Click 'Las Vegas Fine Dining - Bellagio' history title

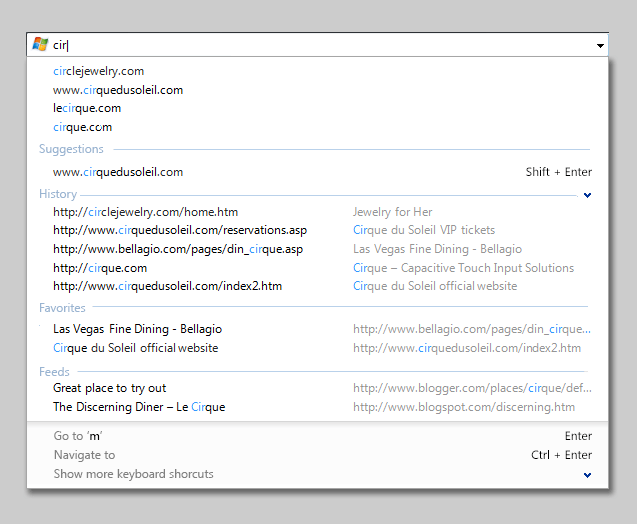[x=438, y=249]
